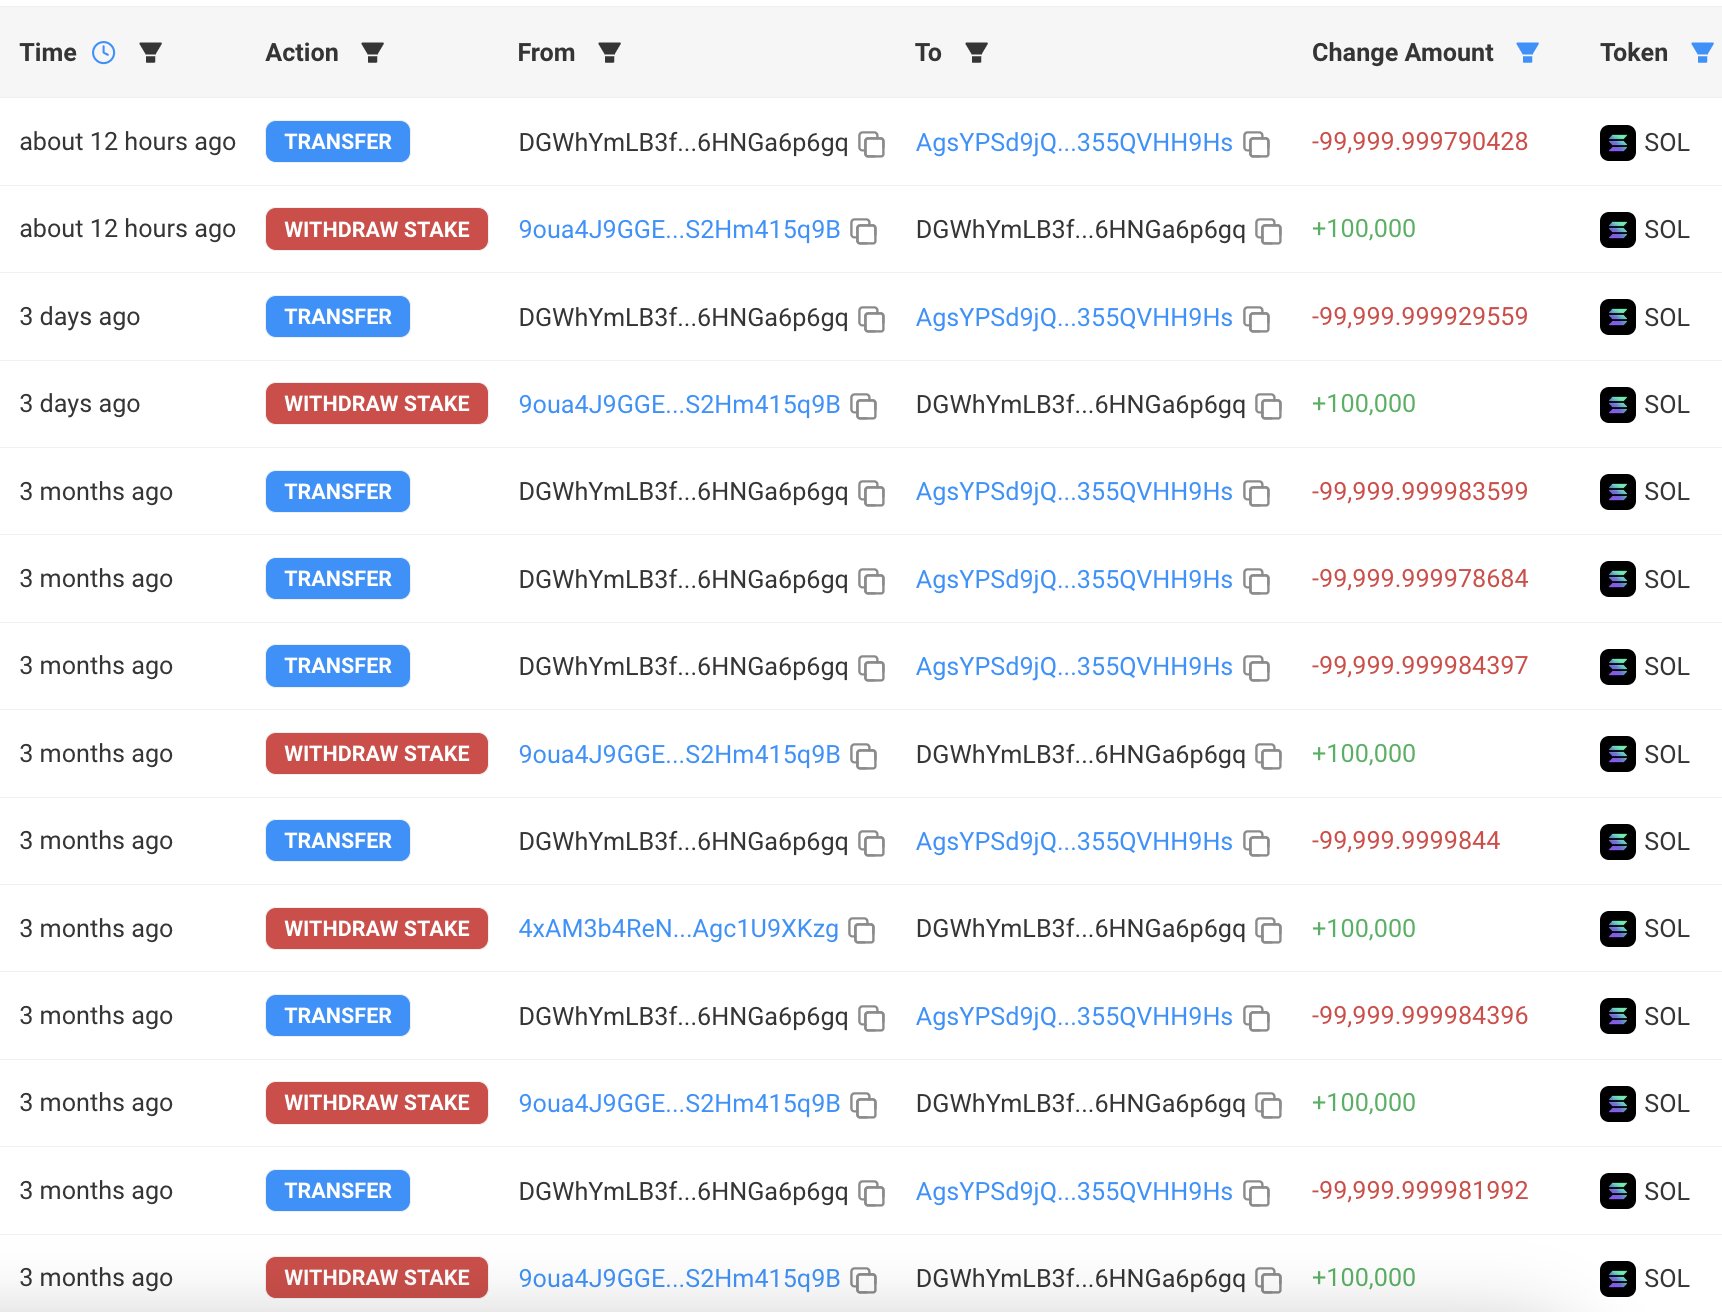This screenshot has height=1312, width=1722.
Task: Select +100,000 amount in 12-hours-ago row
Action: click(x=1364, y=229)
